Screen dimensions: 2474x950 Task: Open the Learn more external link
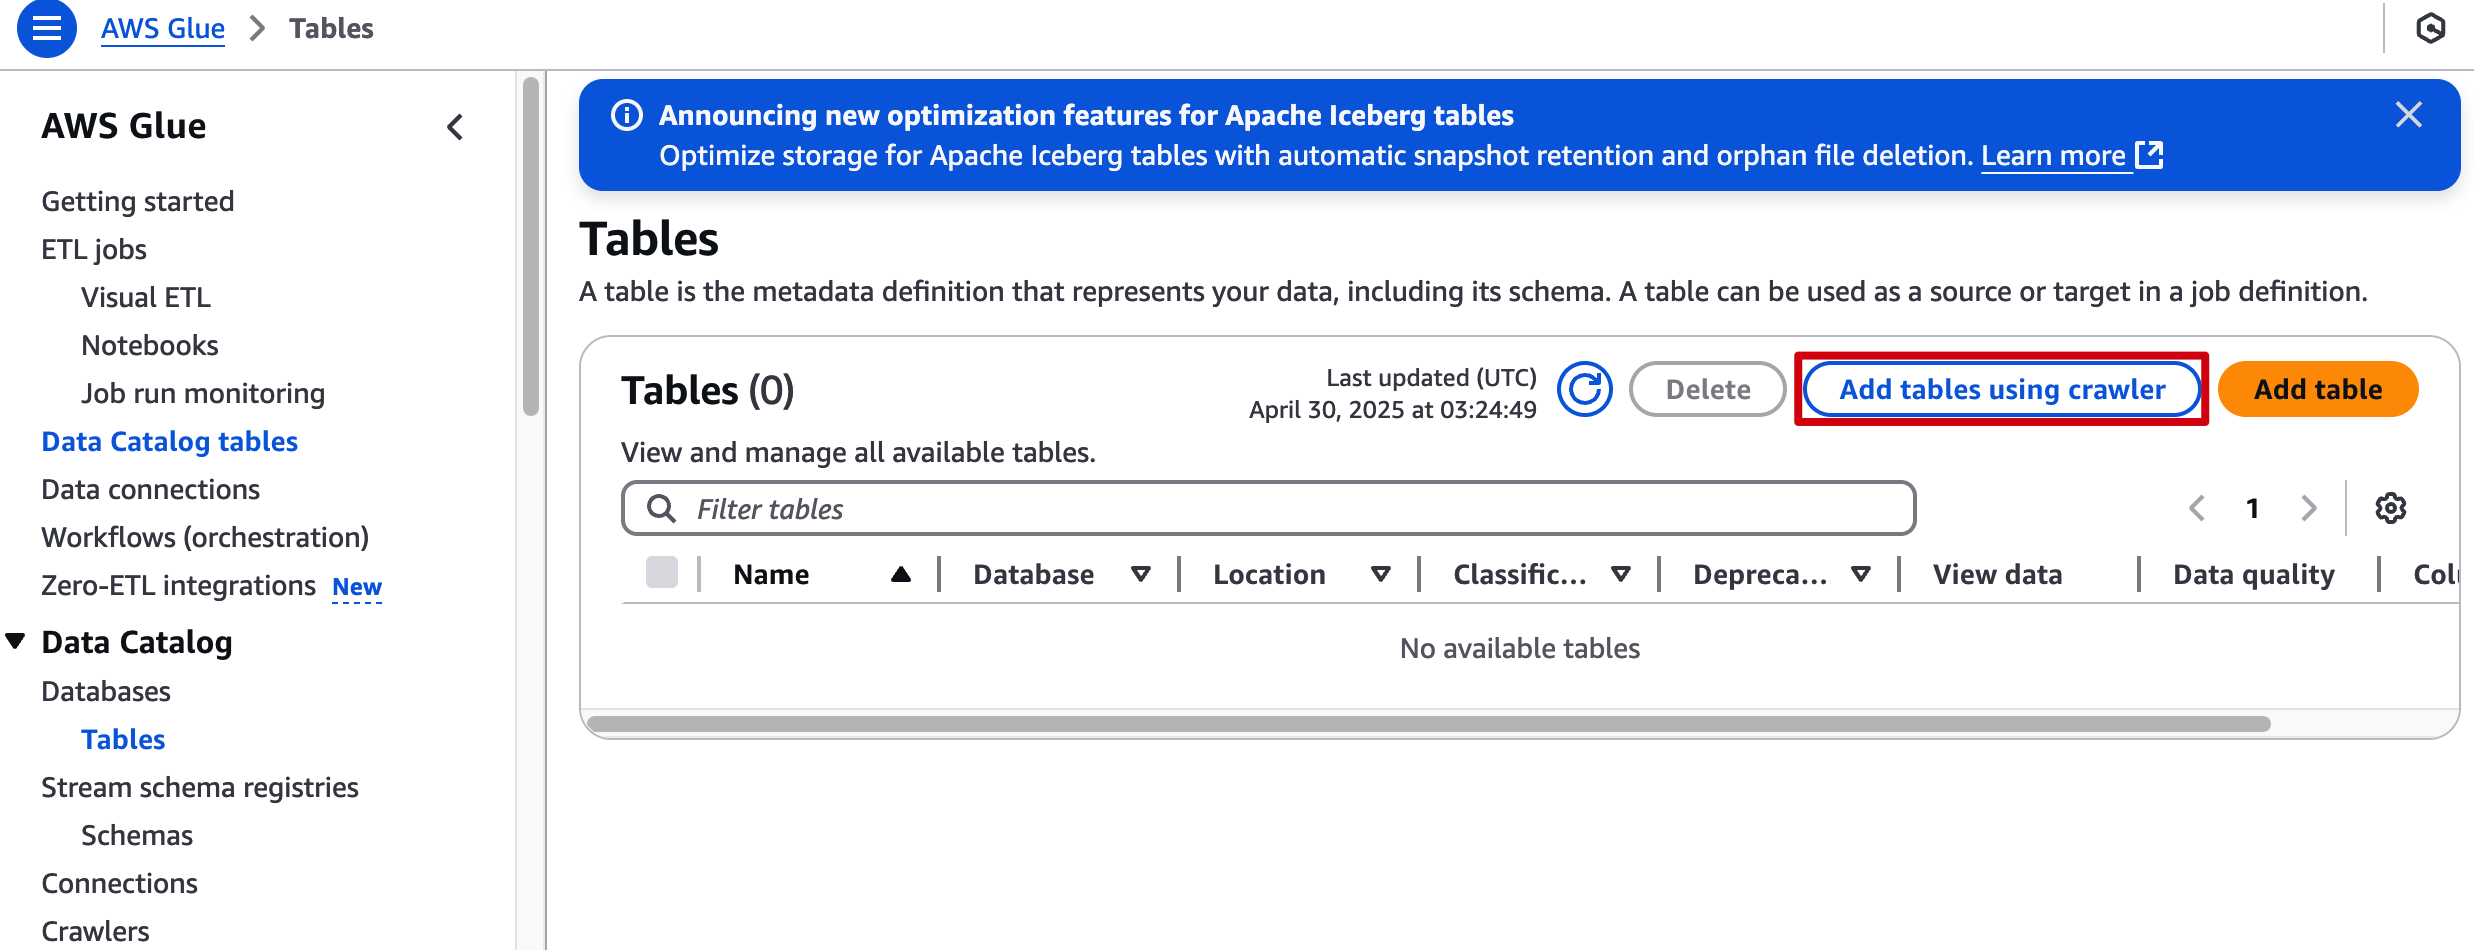2072,156
